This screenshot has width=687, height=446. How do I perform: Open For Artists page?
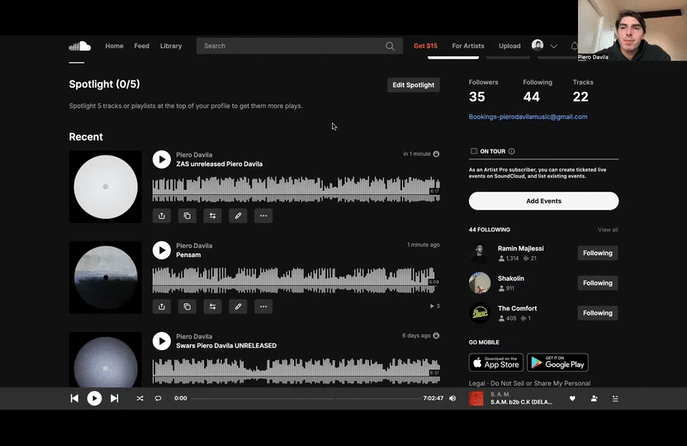coord(468,46)
